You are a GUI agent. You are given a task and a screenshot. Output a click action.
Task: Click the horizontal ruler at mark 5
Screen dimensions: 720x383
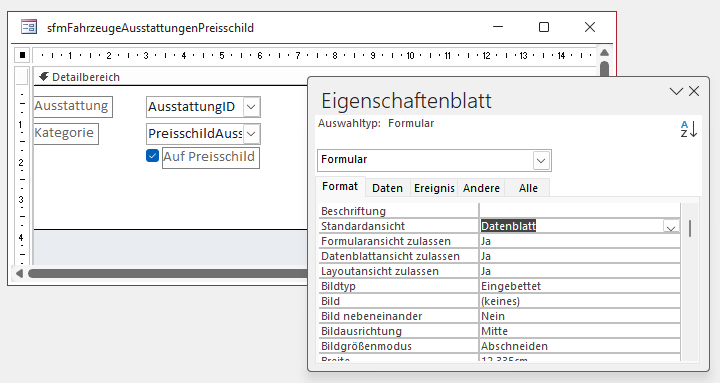(x=222, y=56)
